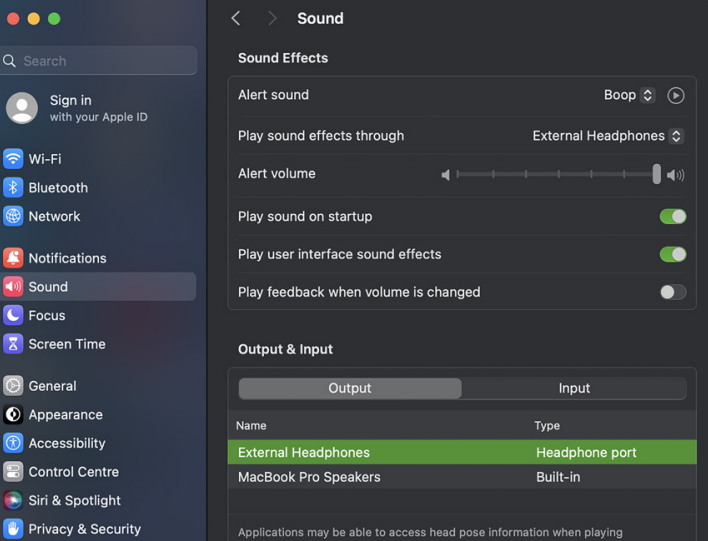
Task: Play the selected alert sound preview
Action: click(675, 95)
